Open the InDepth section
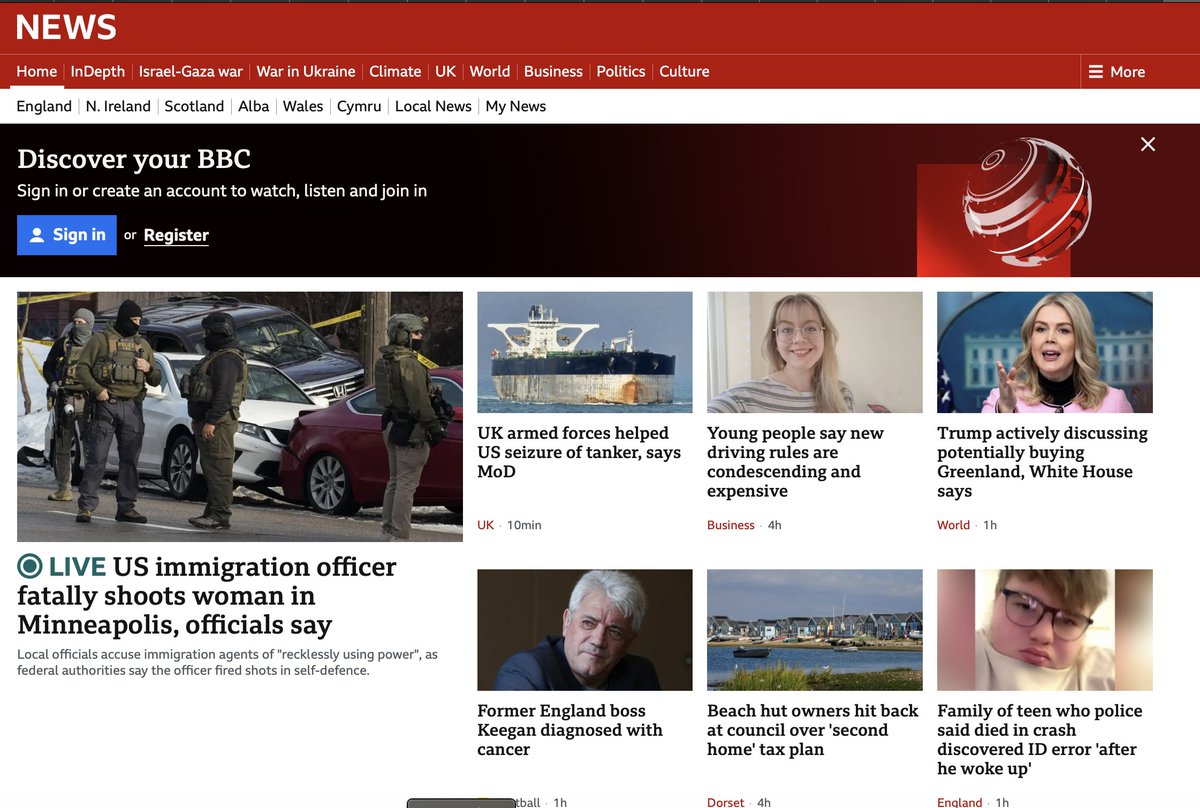 tap(98, 72)
